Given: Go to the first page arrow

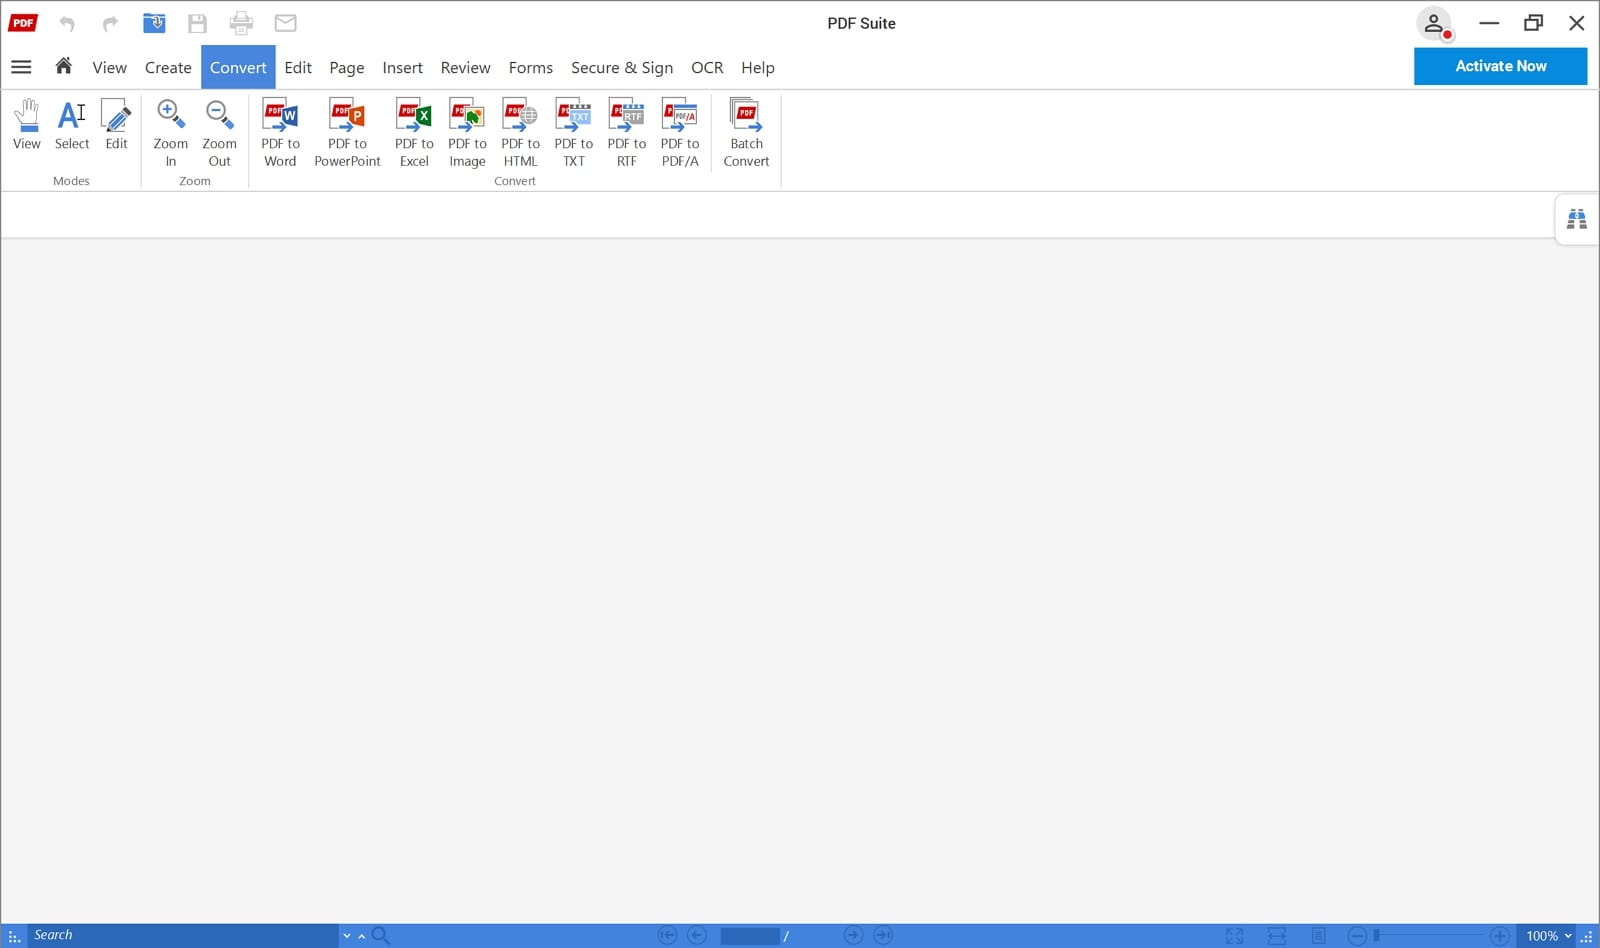Looking at the screenshot, I should click(x=667, y=936).
